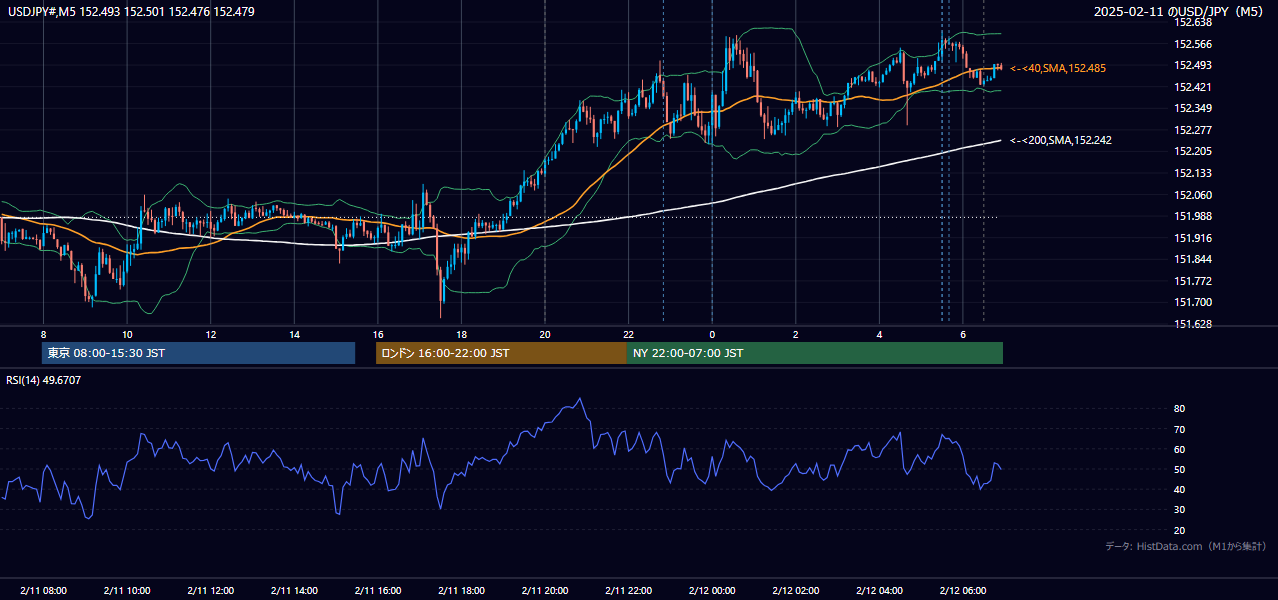Select the chart title 2025-02-11 のUSD/JPY (M5)
This screenshot has width=1278, height=600.
[1180, 11]
